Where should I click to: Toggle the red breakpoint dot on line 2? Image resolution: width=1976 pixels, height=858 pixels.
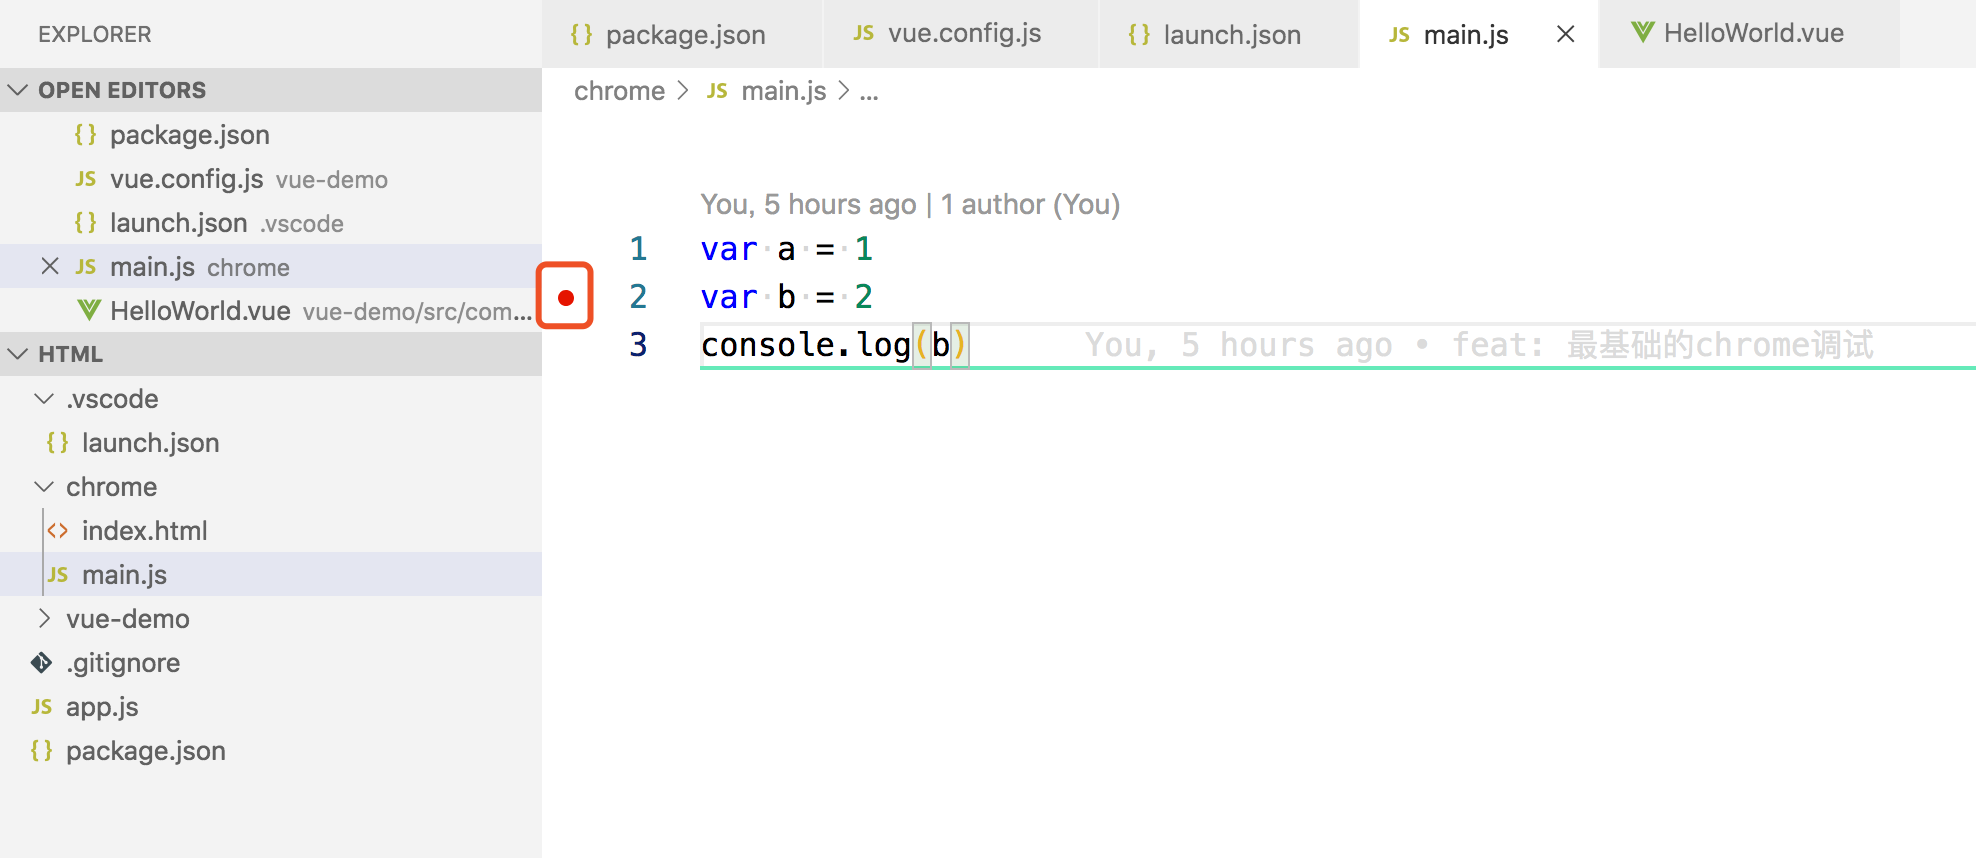pyautogui.click(x=566, y=297)
